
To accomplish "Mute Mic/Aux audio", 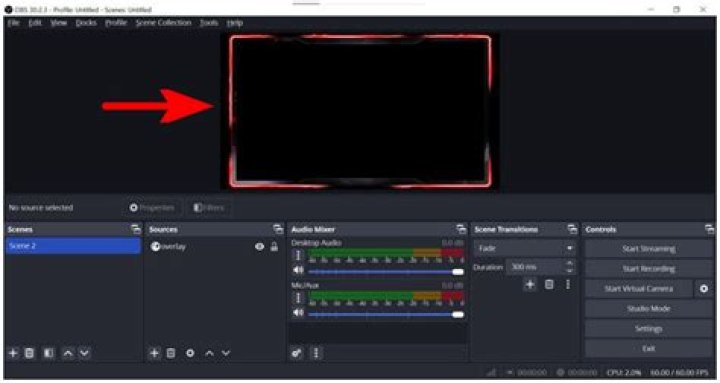I will [298, 313].
